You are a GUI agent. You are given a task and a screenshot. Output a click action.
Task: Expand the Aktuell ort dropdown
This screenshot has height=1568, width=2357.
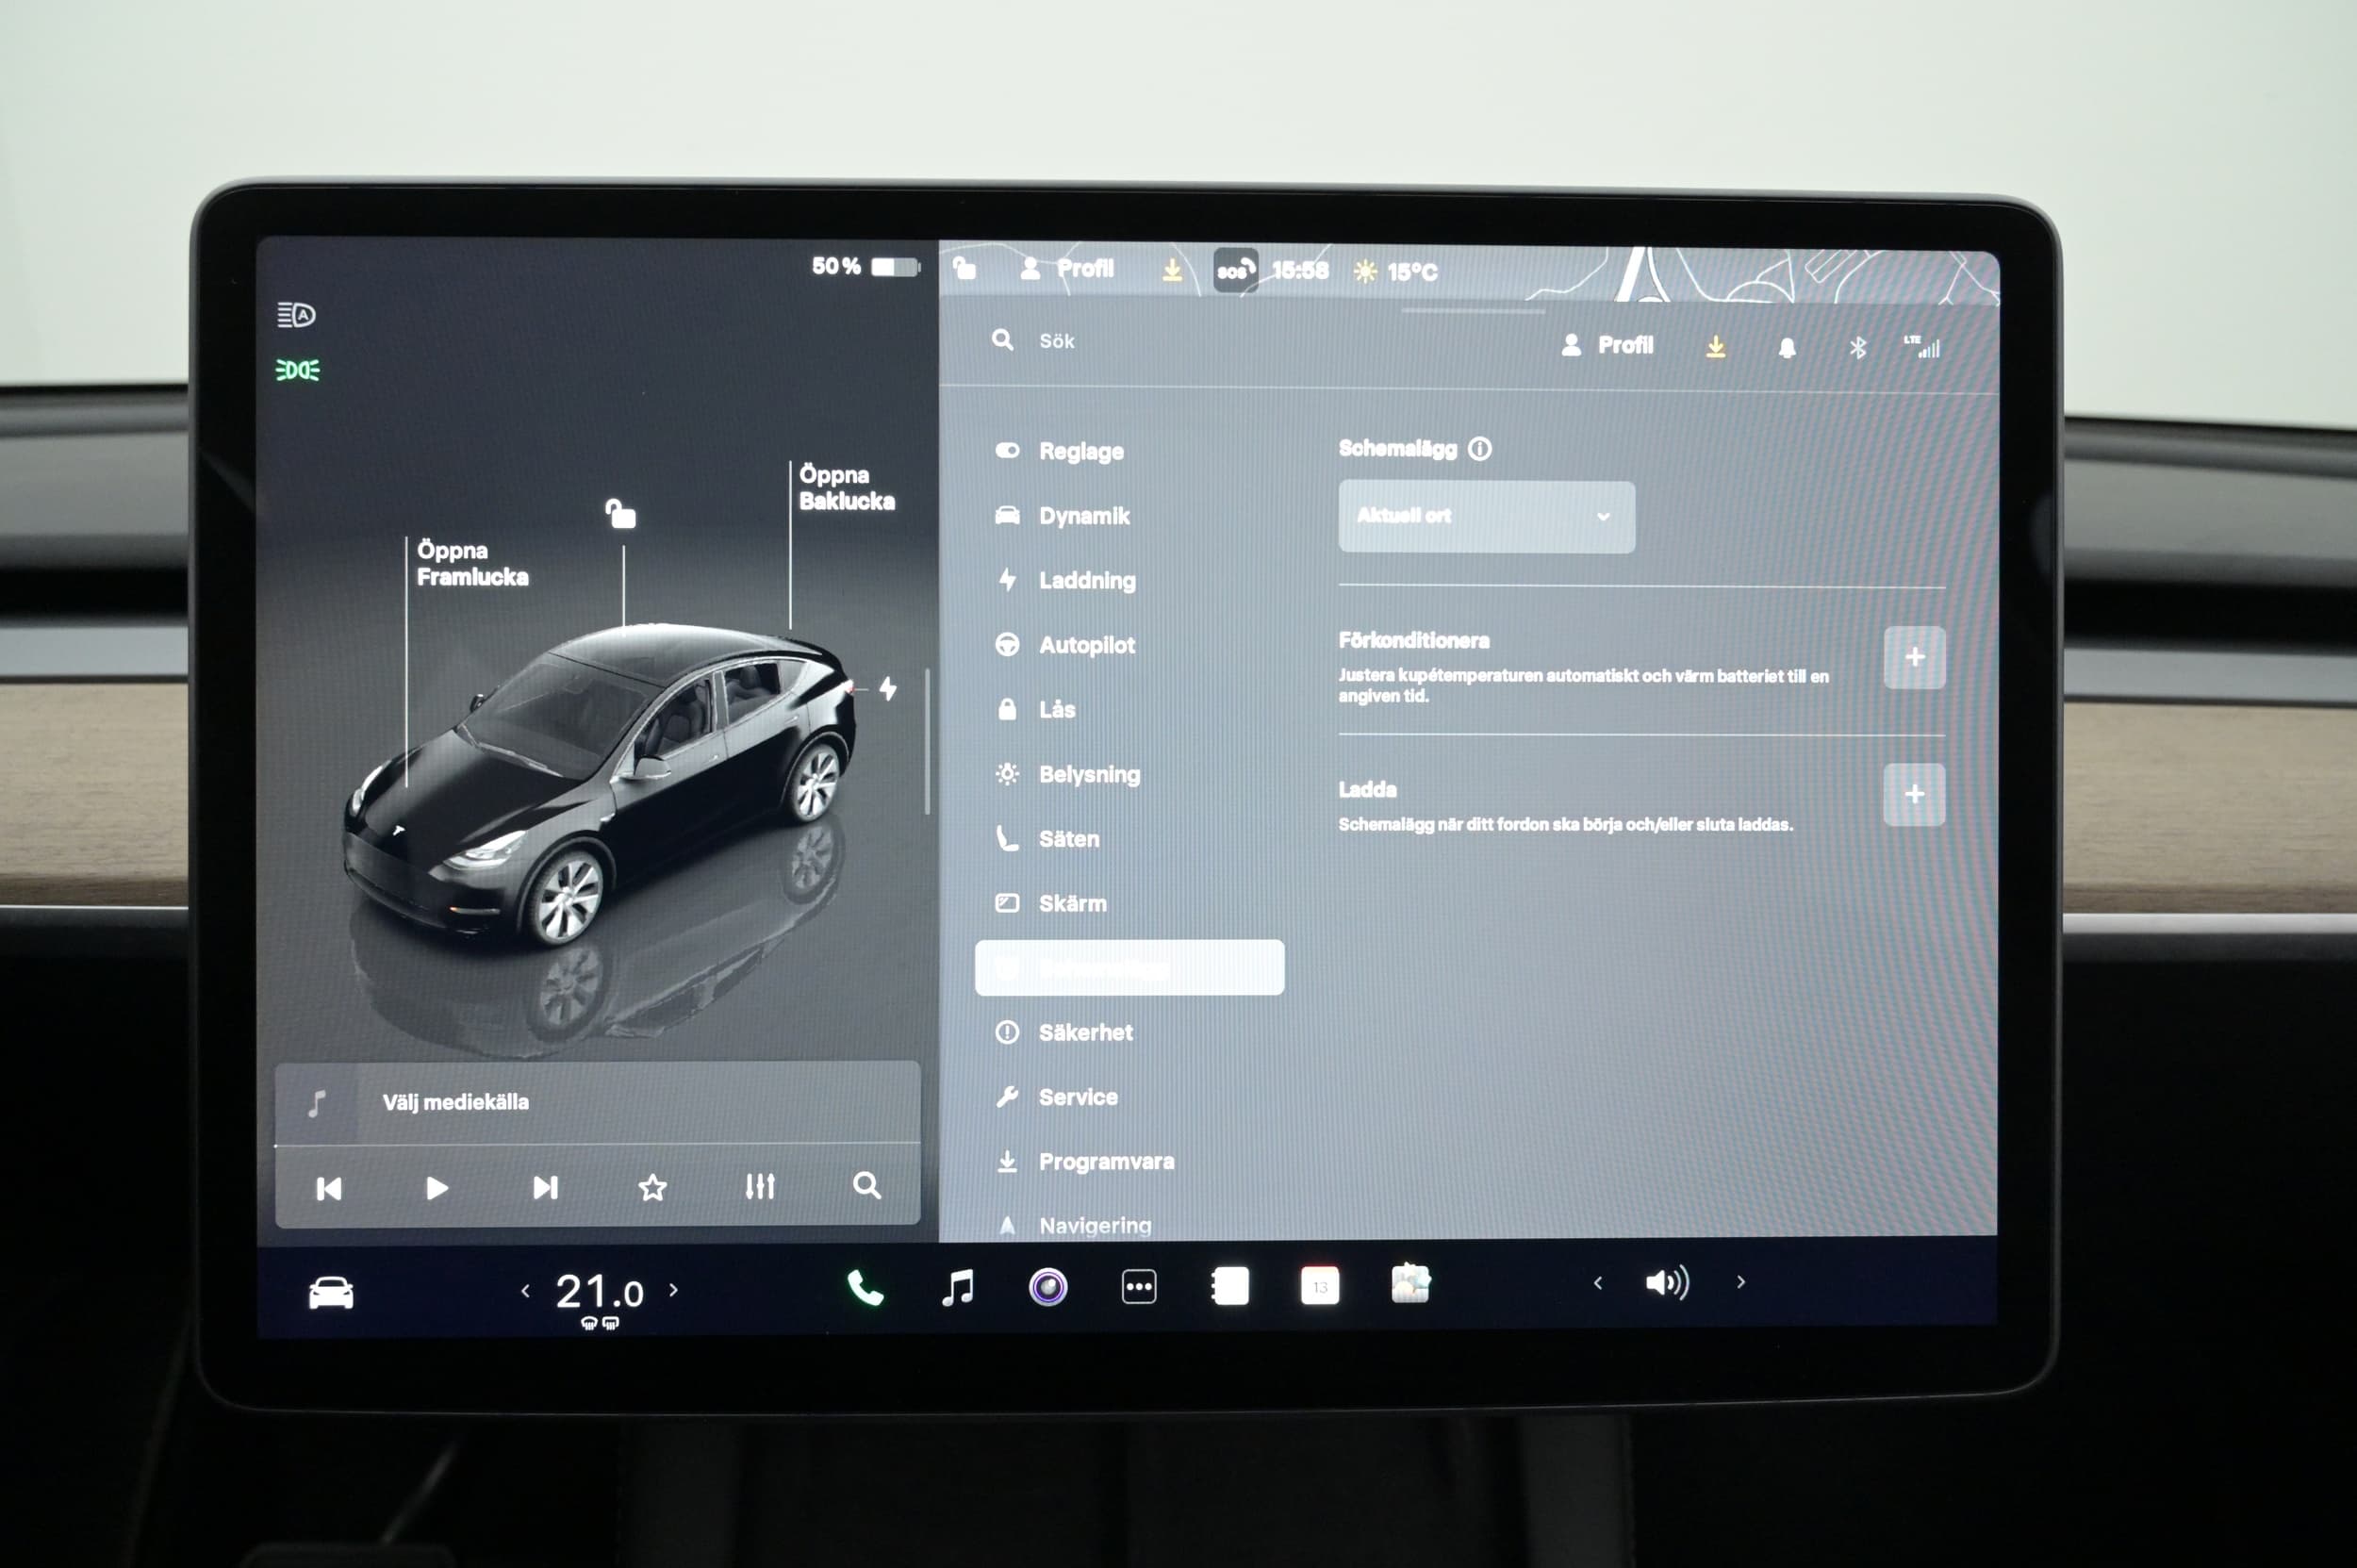pyautogui.click(x=1486, y=516)
